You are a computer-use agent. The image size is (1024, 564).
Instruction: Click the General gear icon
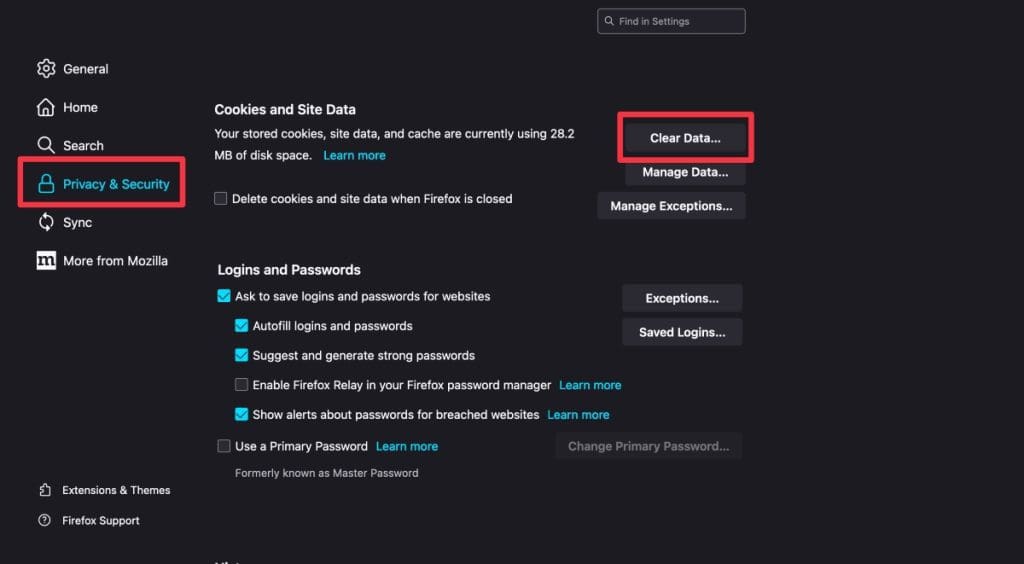[46, 69]
